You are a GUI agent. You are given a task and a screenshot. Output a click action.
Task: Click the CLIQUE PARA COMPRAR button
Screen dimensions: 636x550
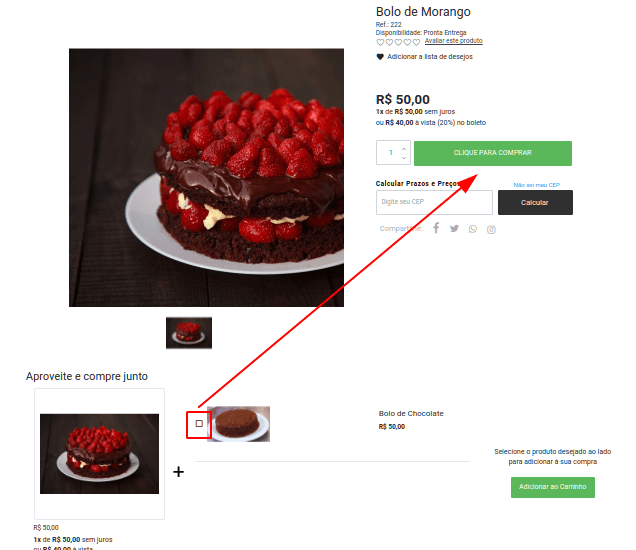493,153
